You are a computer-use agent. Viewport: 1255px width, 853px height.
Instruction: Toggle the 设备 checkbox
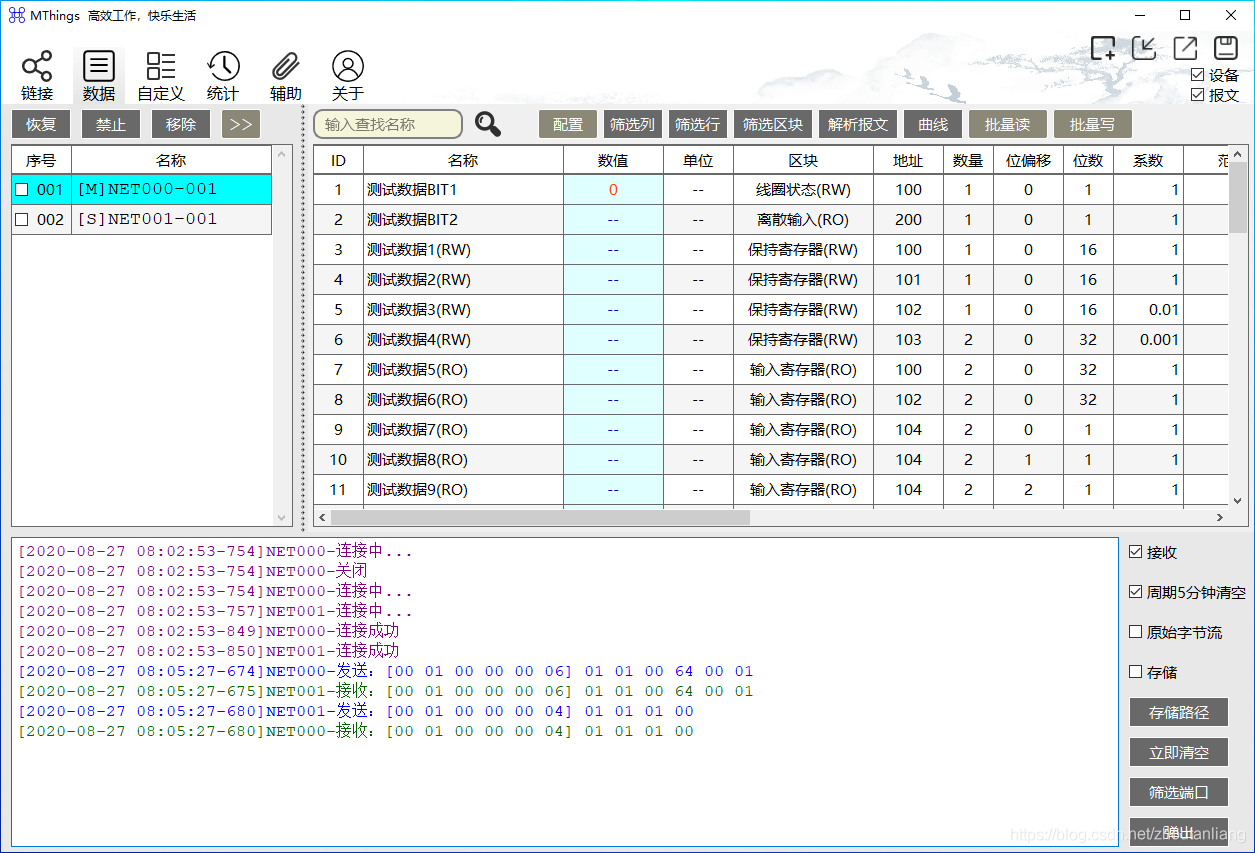point(1198,75)
